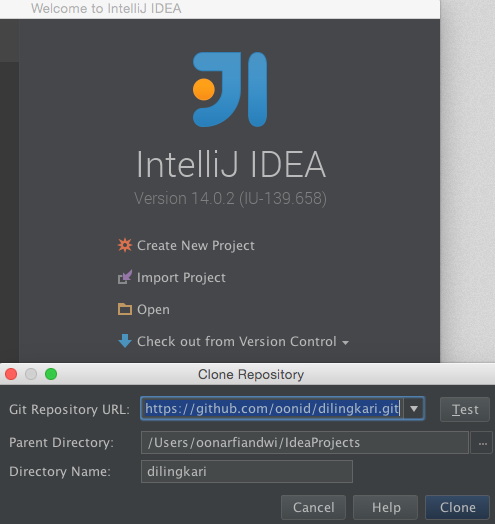Choose the Open text option
This screenshot has width=495, height=524.
coord(153,310)
